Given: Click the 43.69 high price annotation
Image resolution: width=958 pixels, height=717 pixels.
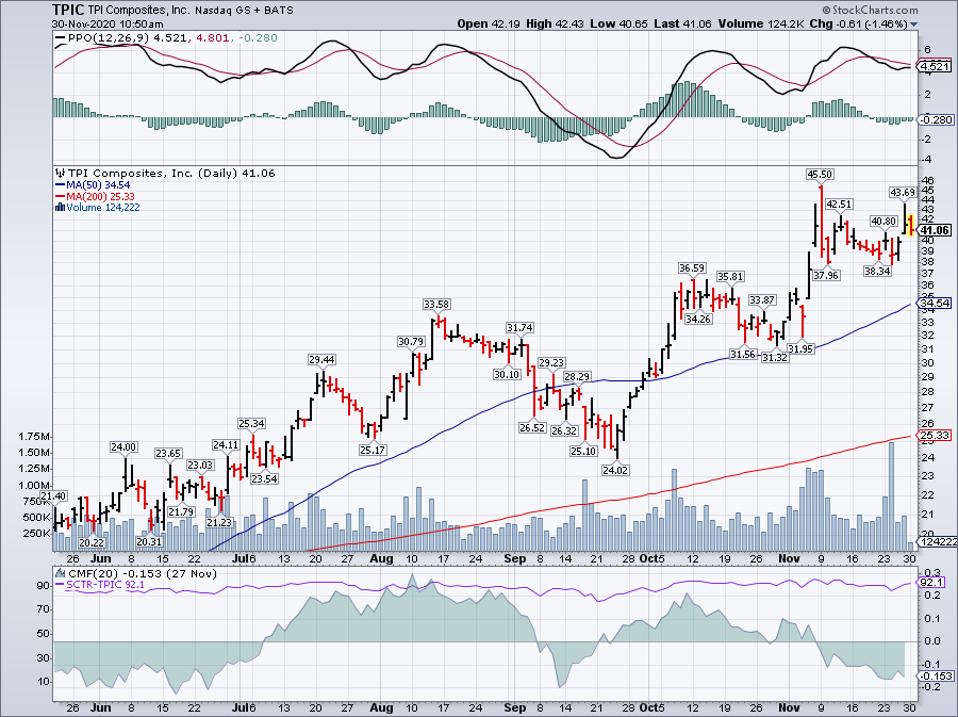Looking at the screenshot, I should [902, 192].
